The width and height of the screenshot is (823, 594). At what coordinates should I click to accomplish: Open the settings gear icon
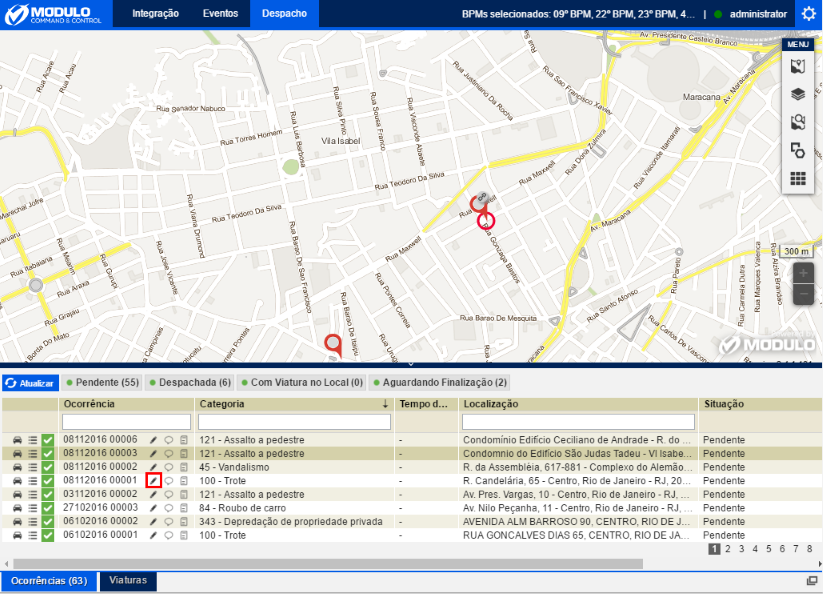point(809,14)
